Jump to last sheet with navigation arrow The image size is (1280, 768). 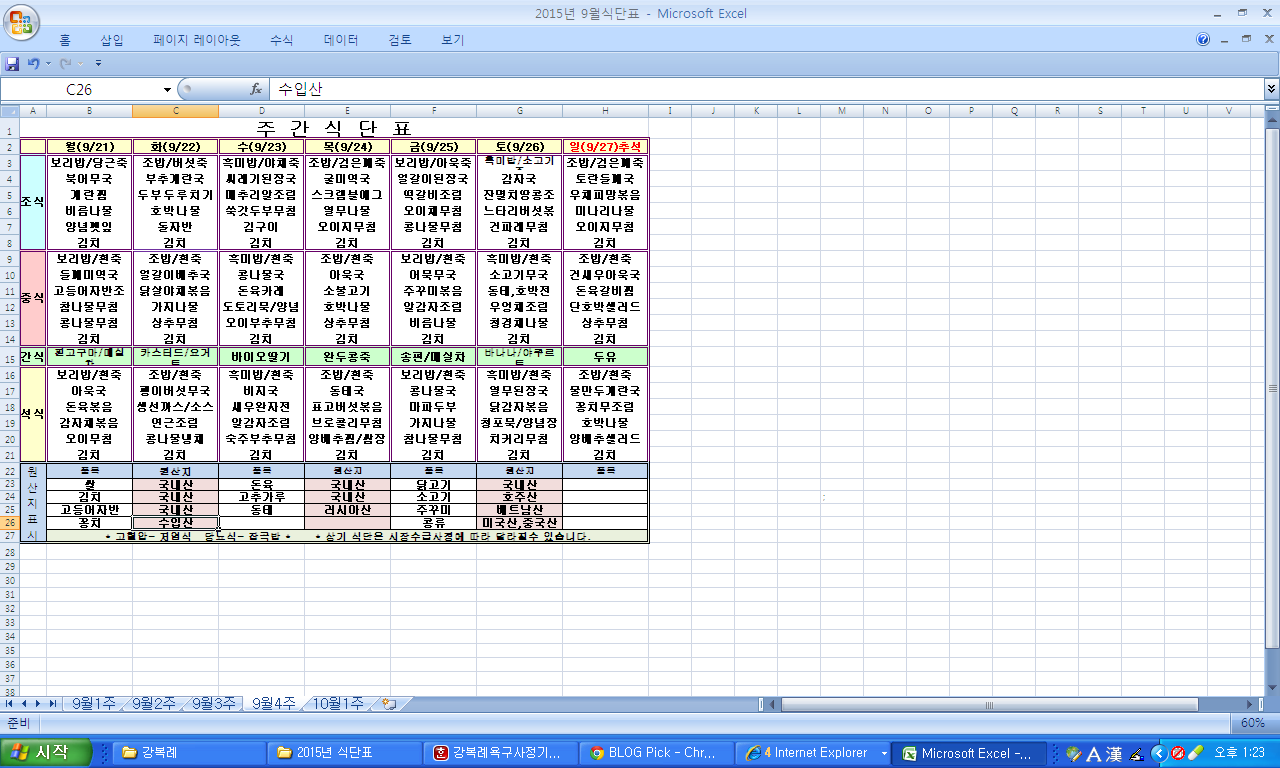(x=53, y=704)
